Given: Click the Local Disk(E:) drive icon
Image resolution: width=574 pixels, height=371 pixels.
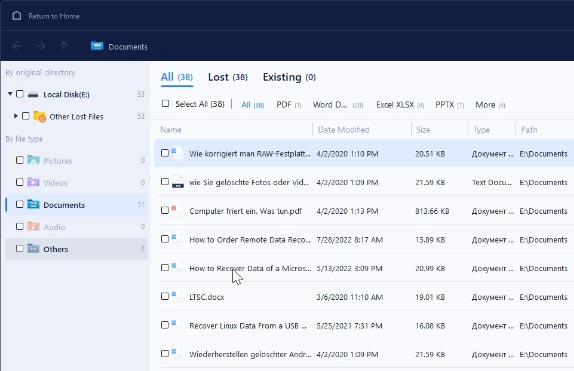Looking at the screenshot, I should coord(33,94).
